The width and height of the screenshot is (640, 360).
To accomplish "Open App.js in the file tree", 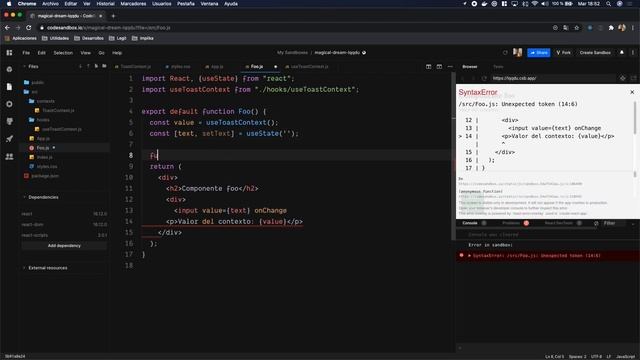I will 40,138.
